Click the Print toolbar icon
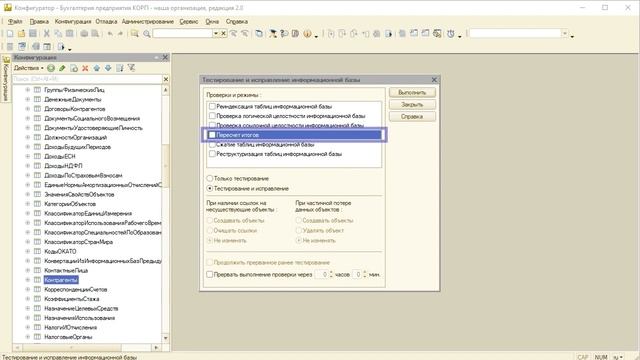 [84, 34]
